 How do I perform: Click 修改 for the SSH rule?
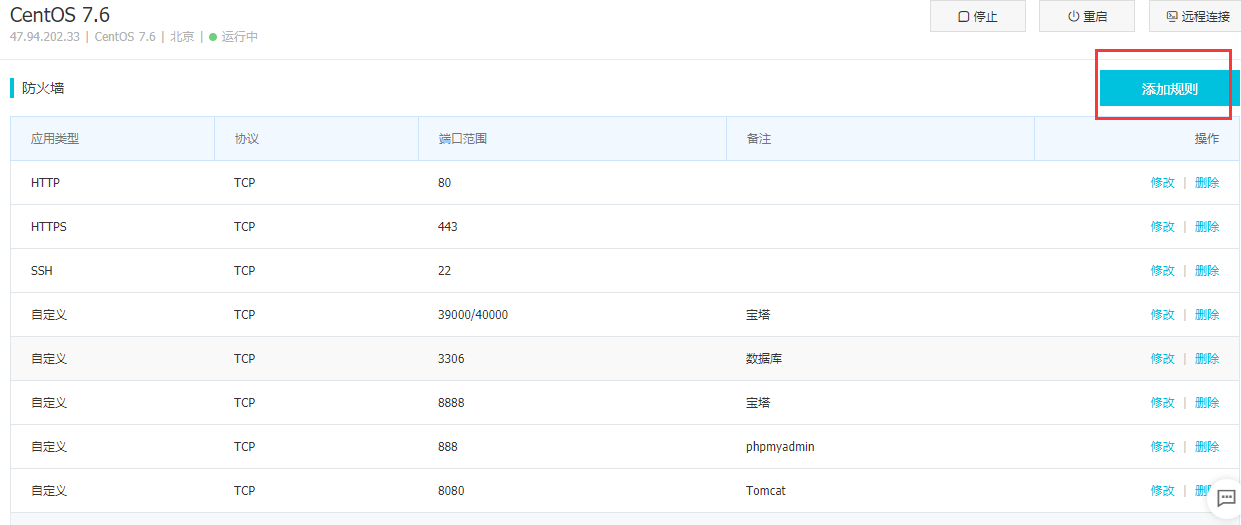(1162, 271)
